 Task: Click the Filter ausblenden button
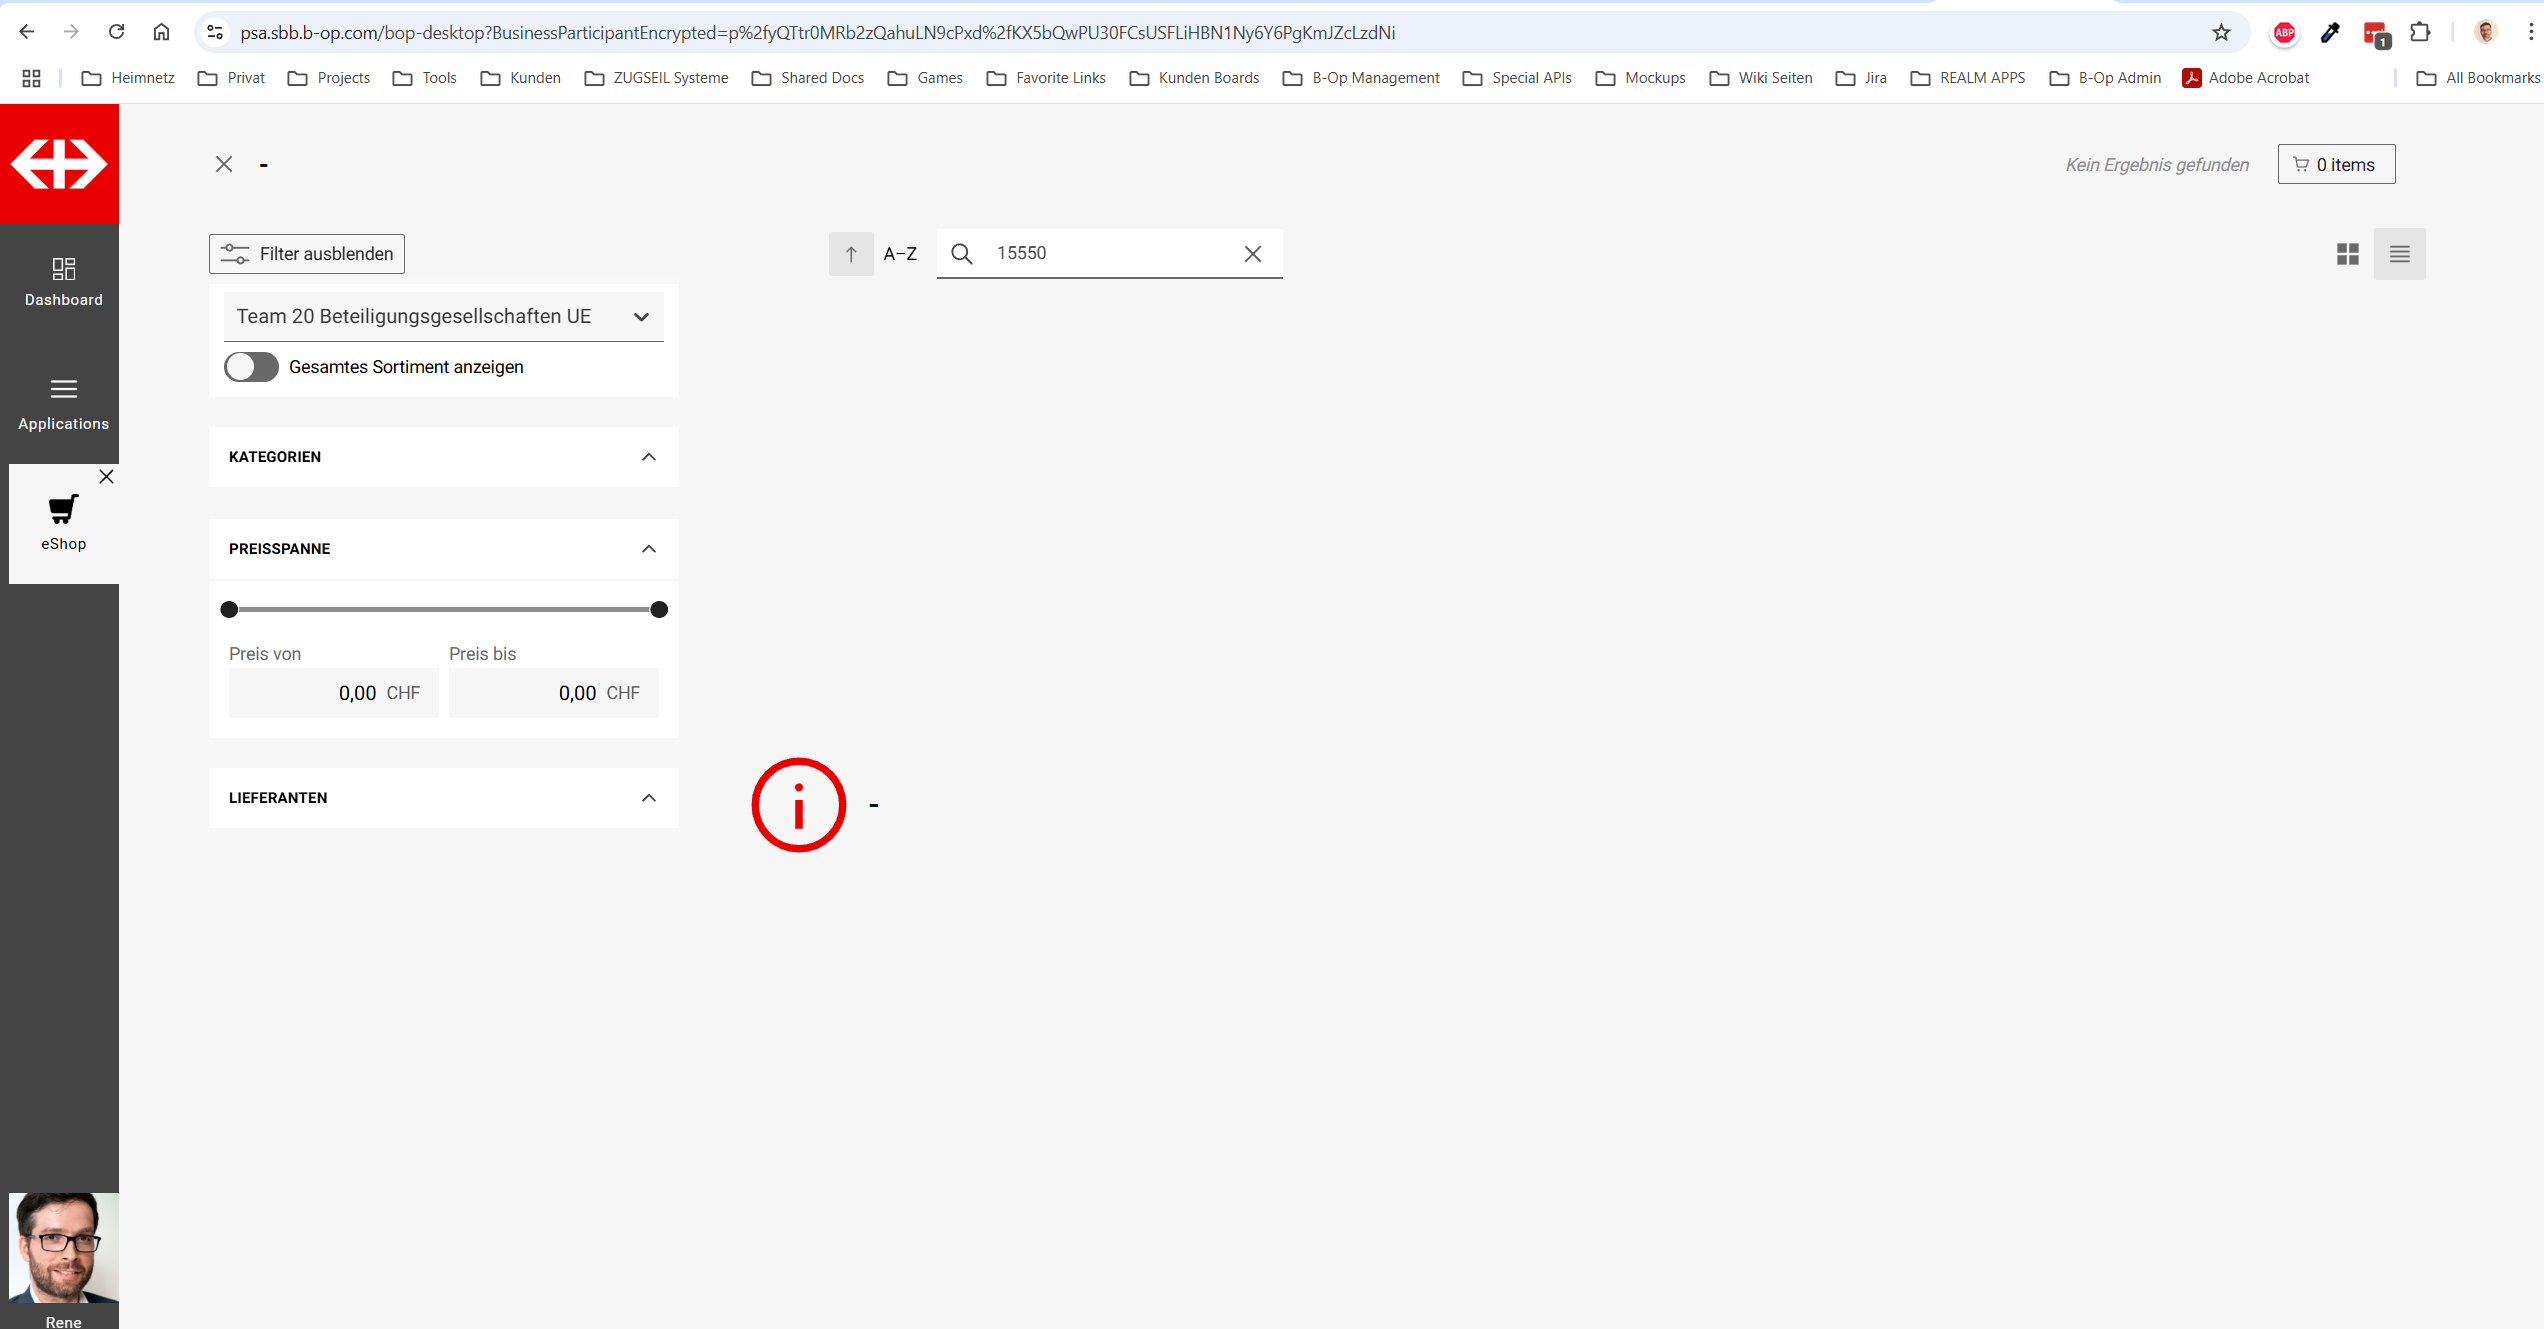pos(307,254)
